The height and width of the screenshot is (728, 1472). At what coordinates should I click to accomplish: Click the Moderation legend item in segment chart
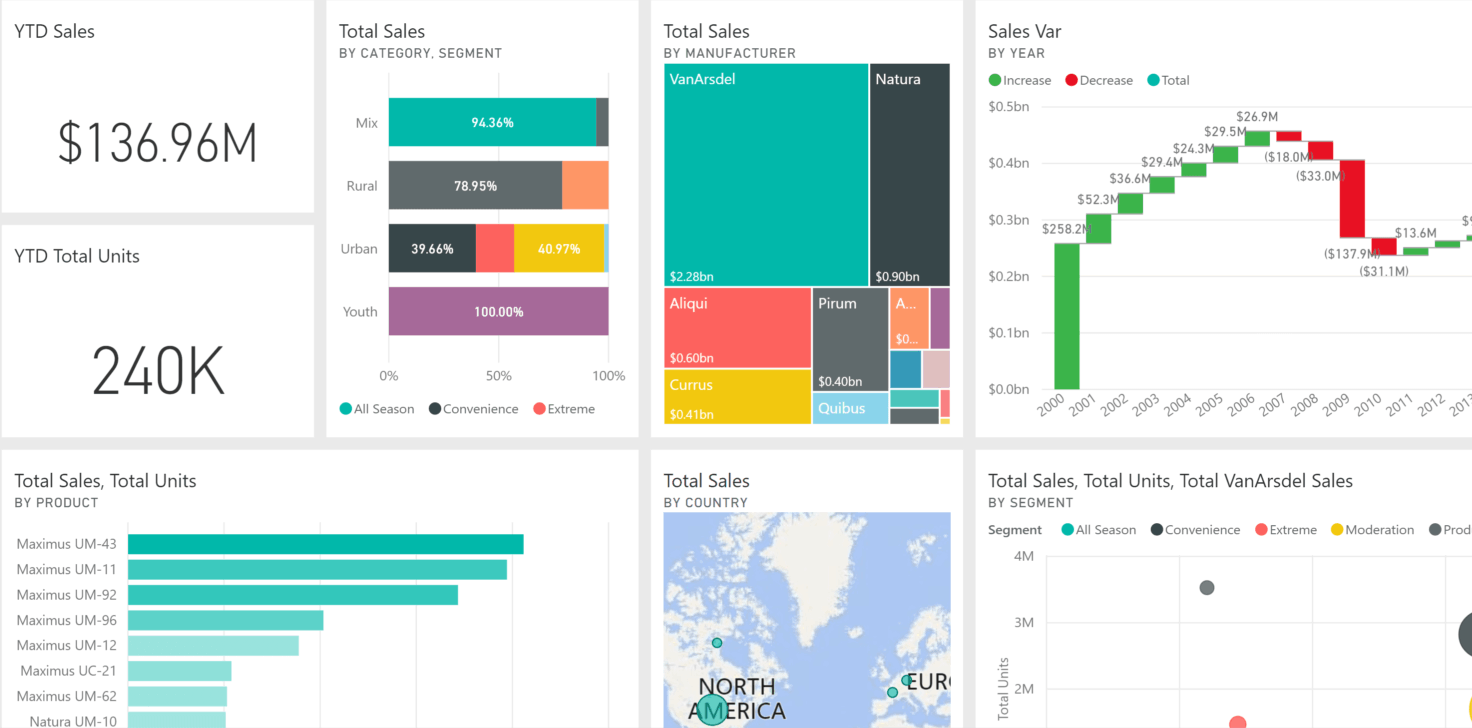click(1370, 530)
